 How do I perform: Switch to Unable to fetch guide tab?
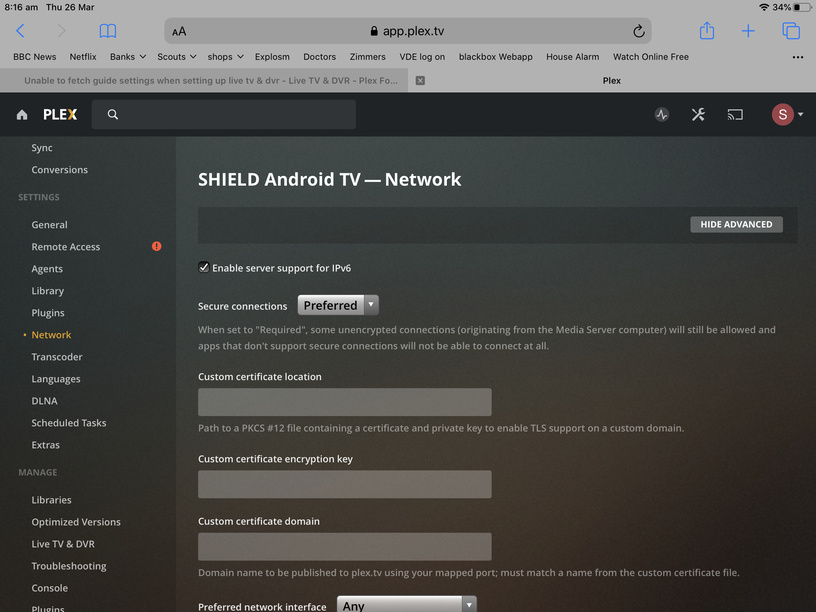[211, 81]
